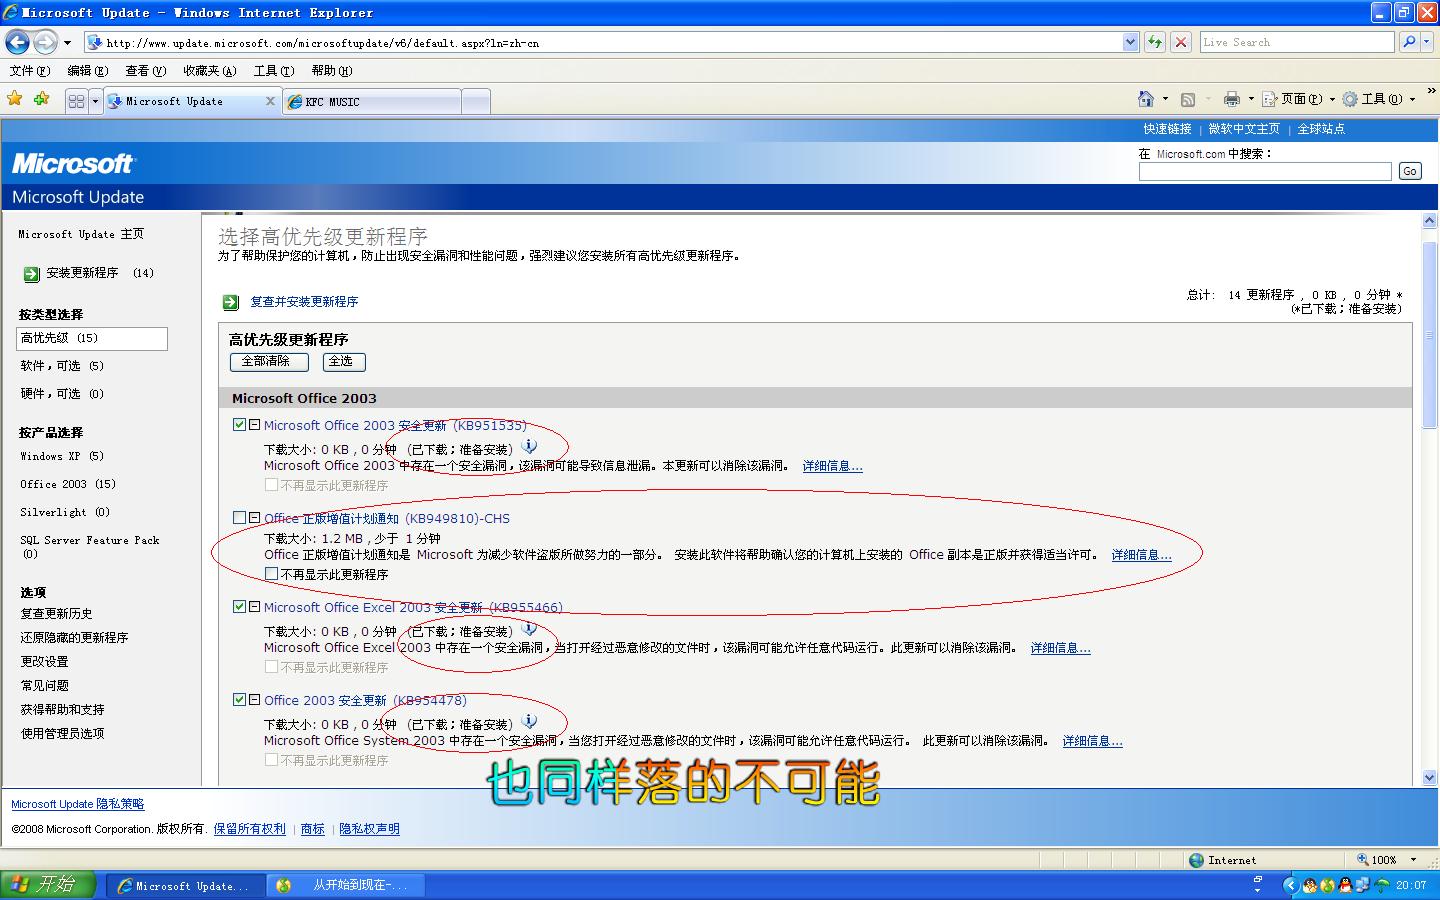The image size is (1440, 900).
Task: Open 复查并安装更新程序 link
Action: [304, 302]
